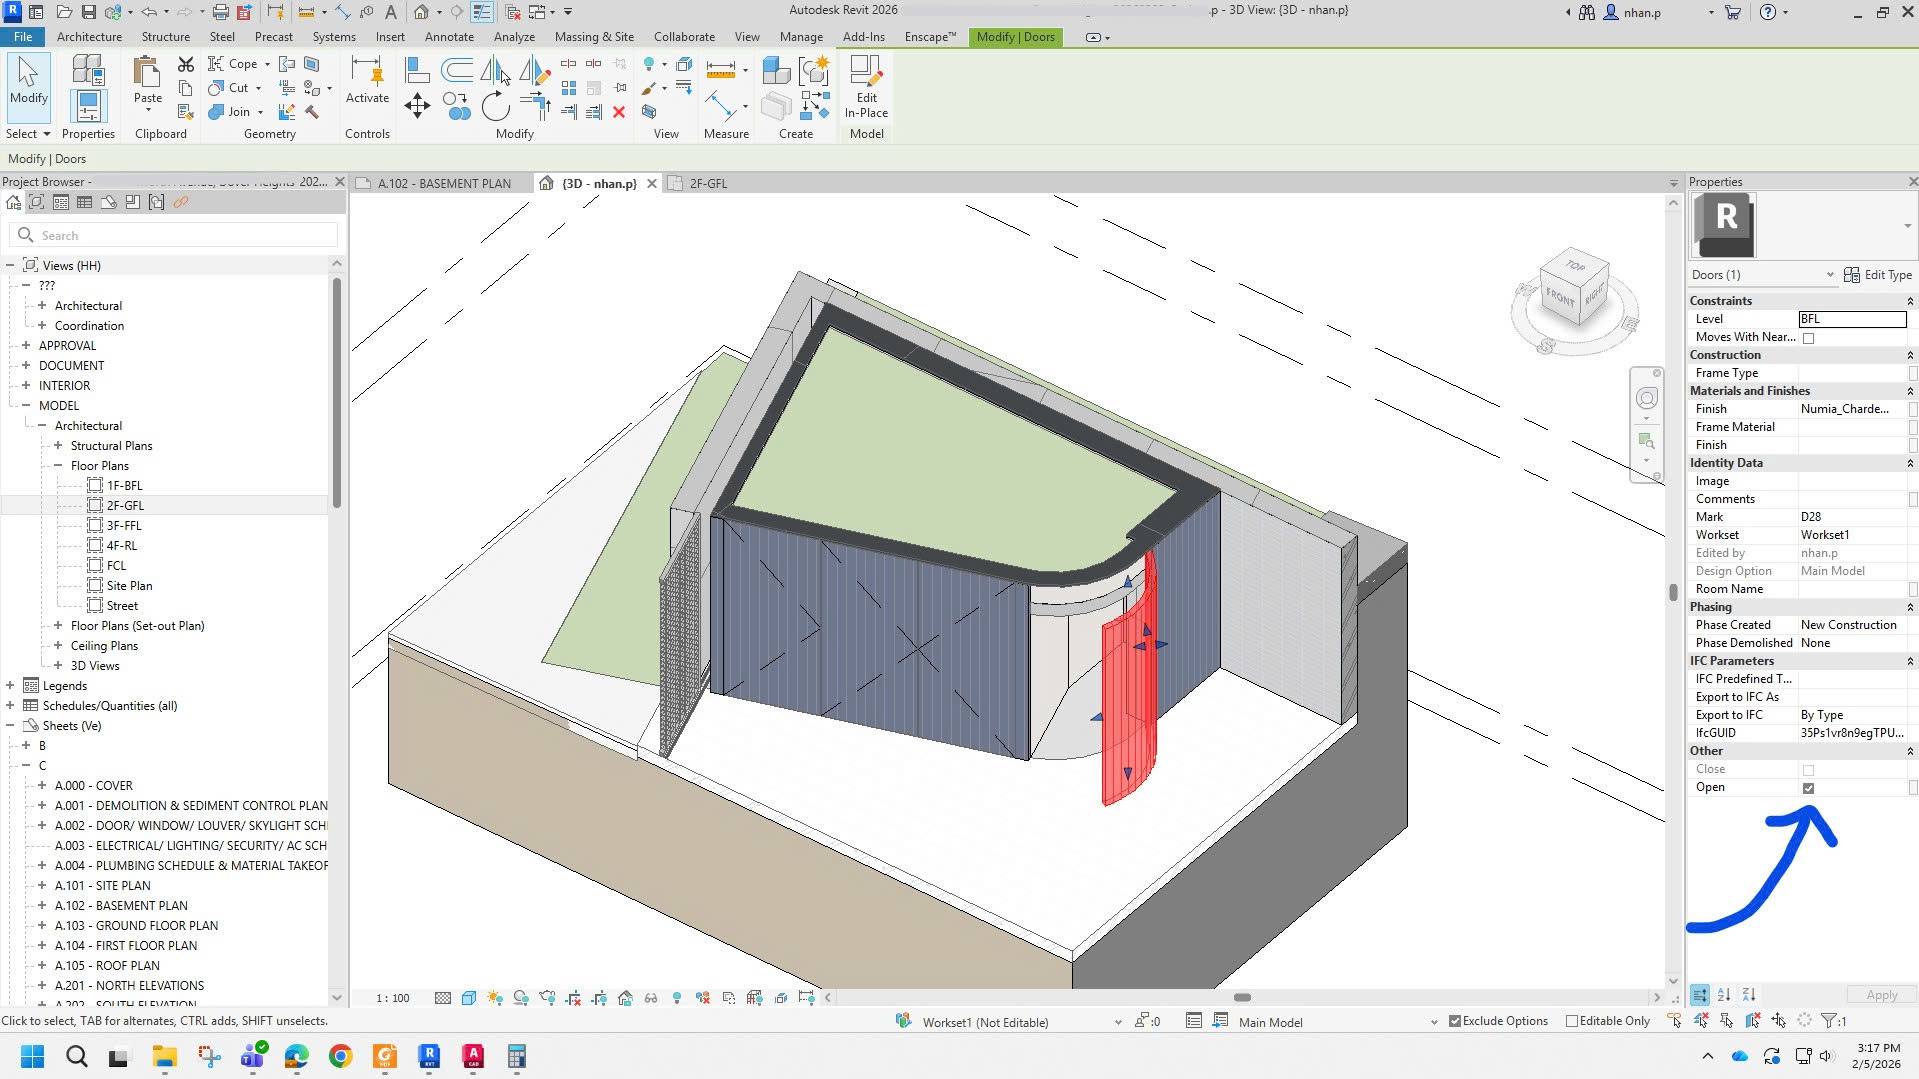Open Chrome from the taskbar
The image size is (1919, 1079).
click(341, 1056)
